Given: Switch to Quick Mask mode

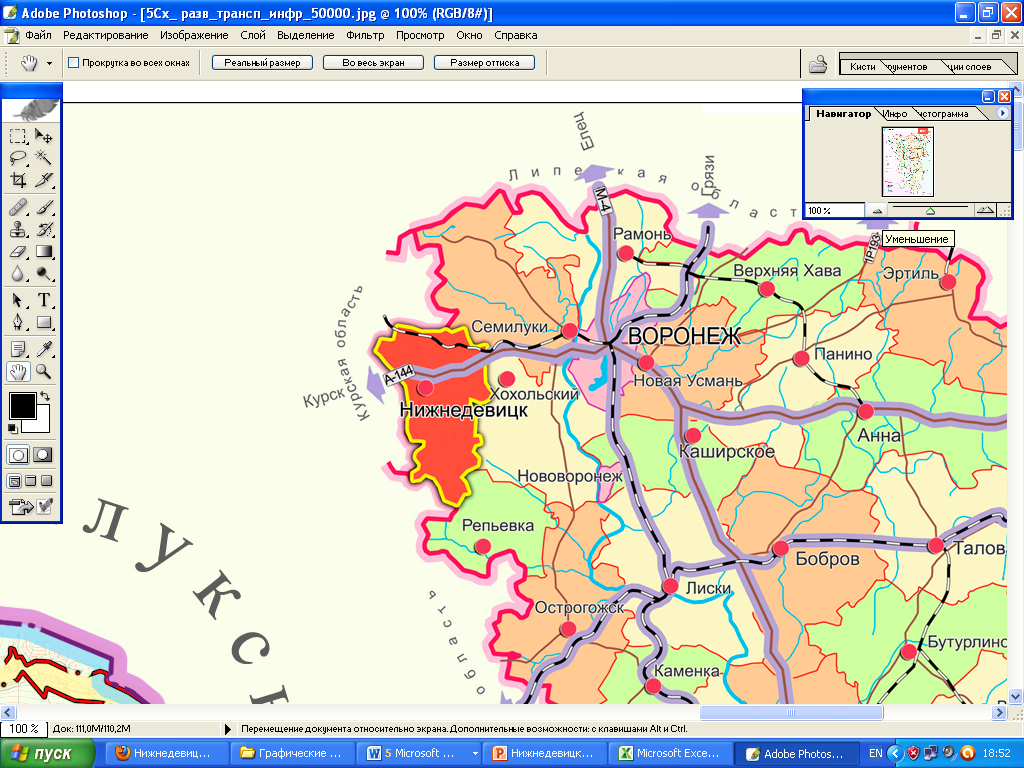Looking at the screenshot, I should click(43, 454).
